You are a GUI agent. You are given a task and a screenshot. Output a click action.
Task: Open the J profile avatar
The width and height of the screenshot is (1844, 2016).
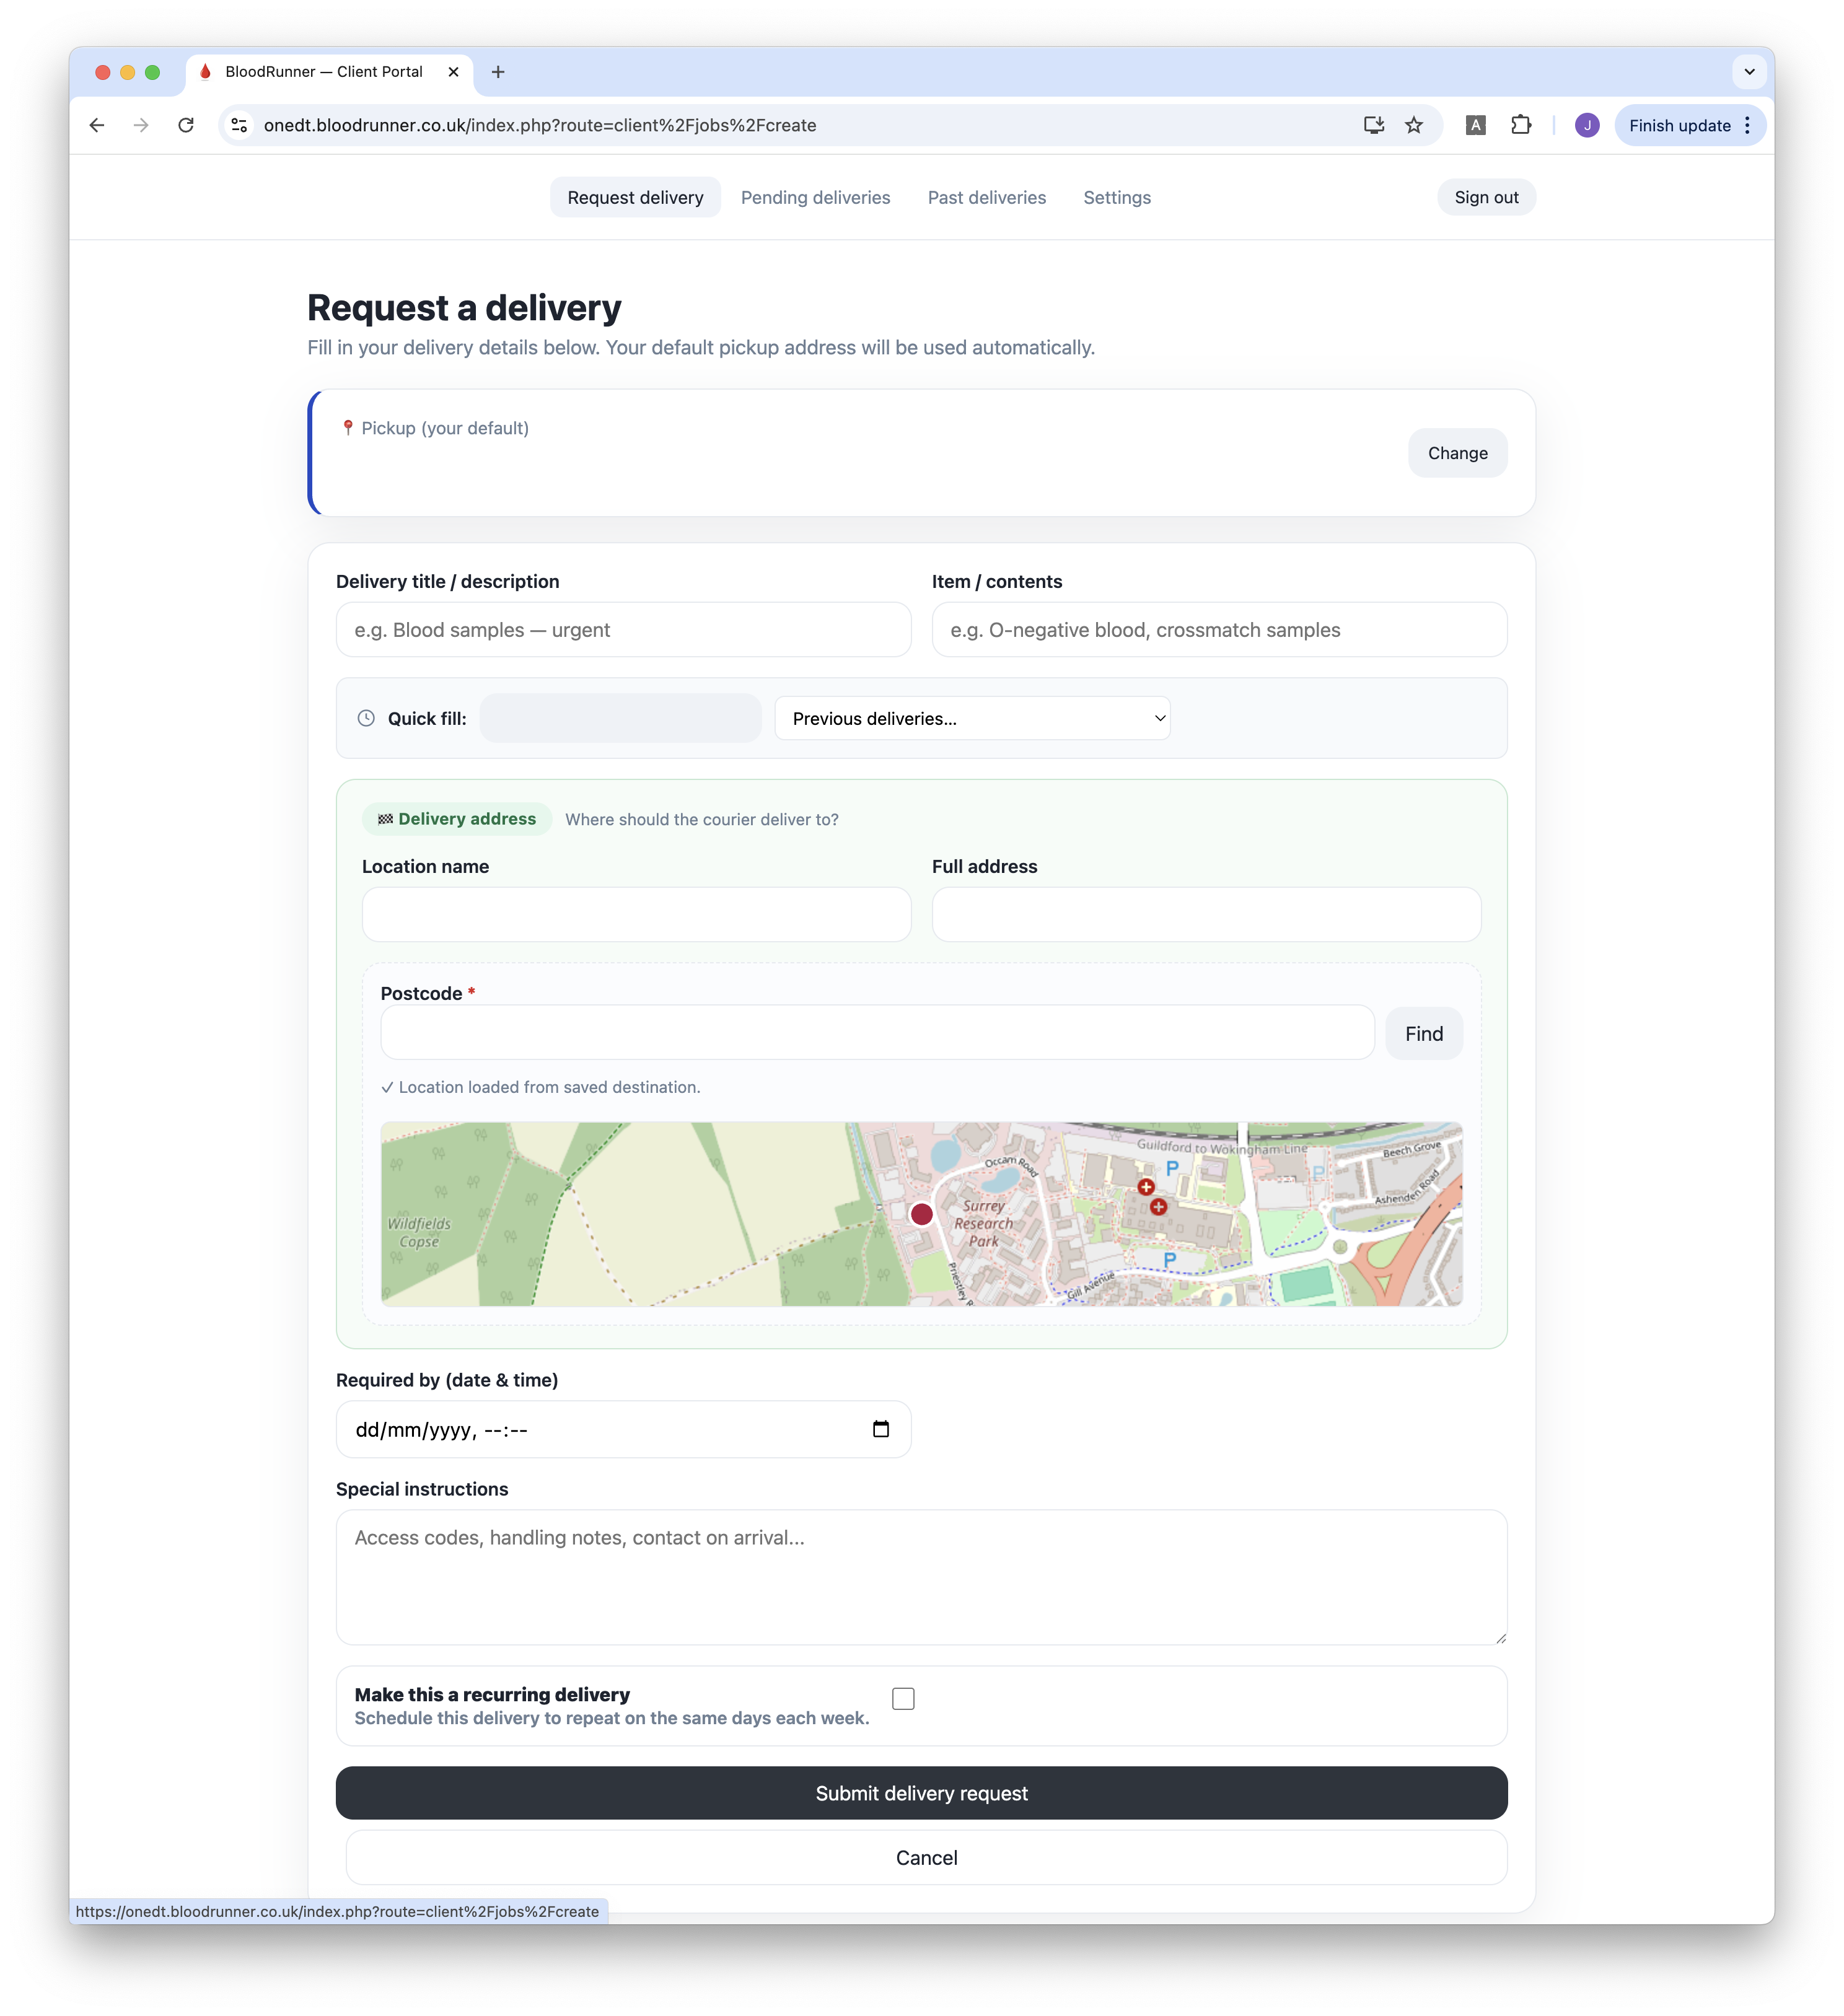pos(1586,125)
